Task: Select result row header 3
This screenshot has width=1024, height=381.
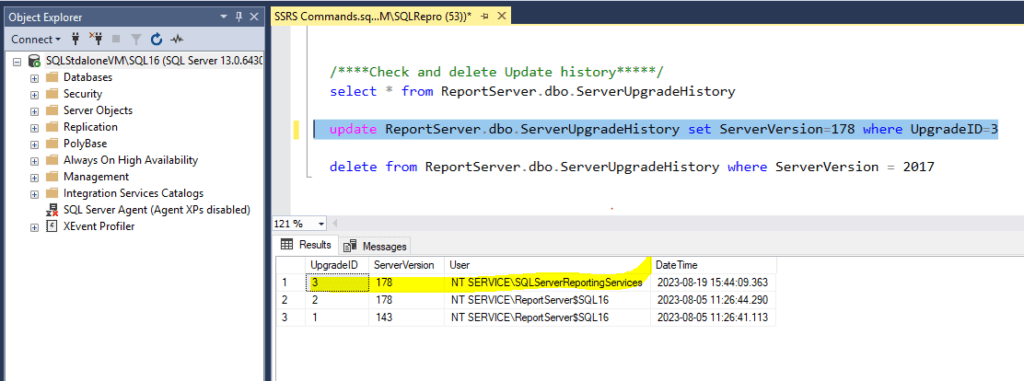Action: click(291, 318)
